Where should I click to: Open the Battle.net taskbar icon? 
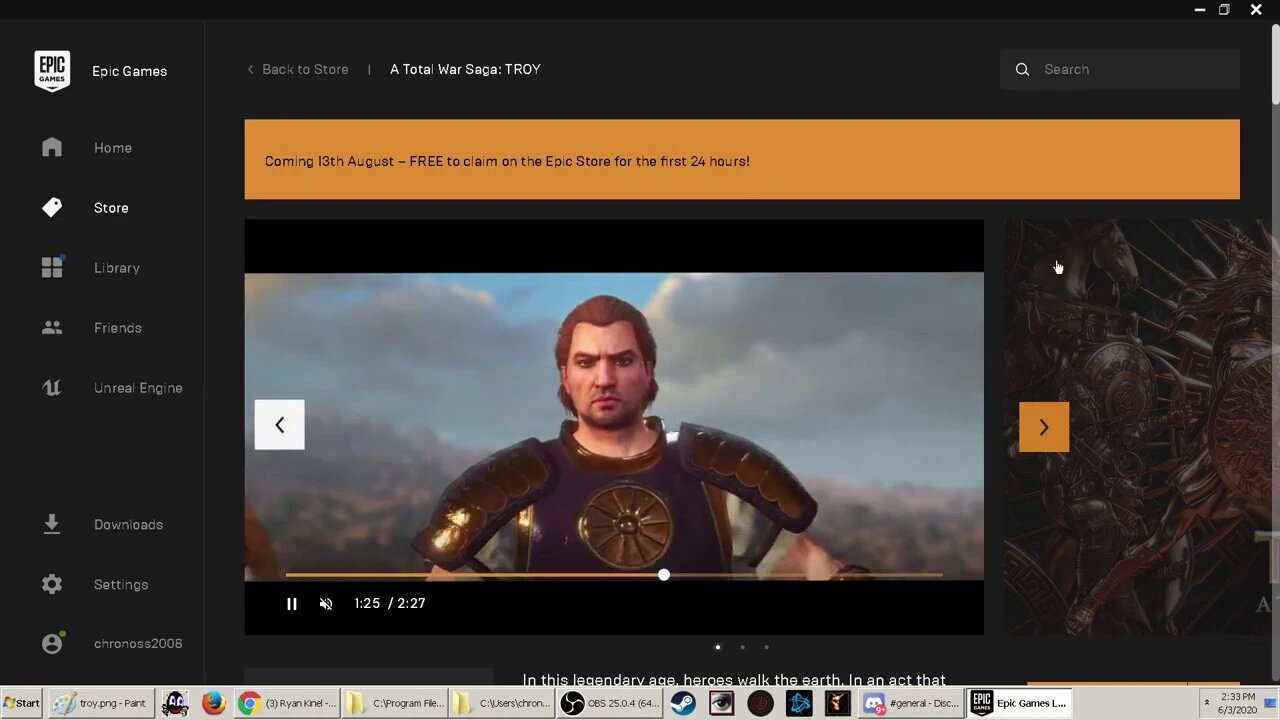[x=799, y=703]
